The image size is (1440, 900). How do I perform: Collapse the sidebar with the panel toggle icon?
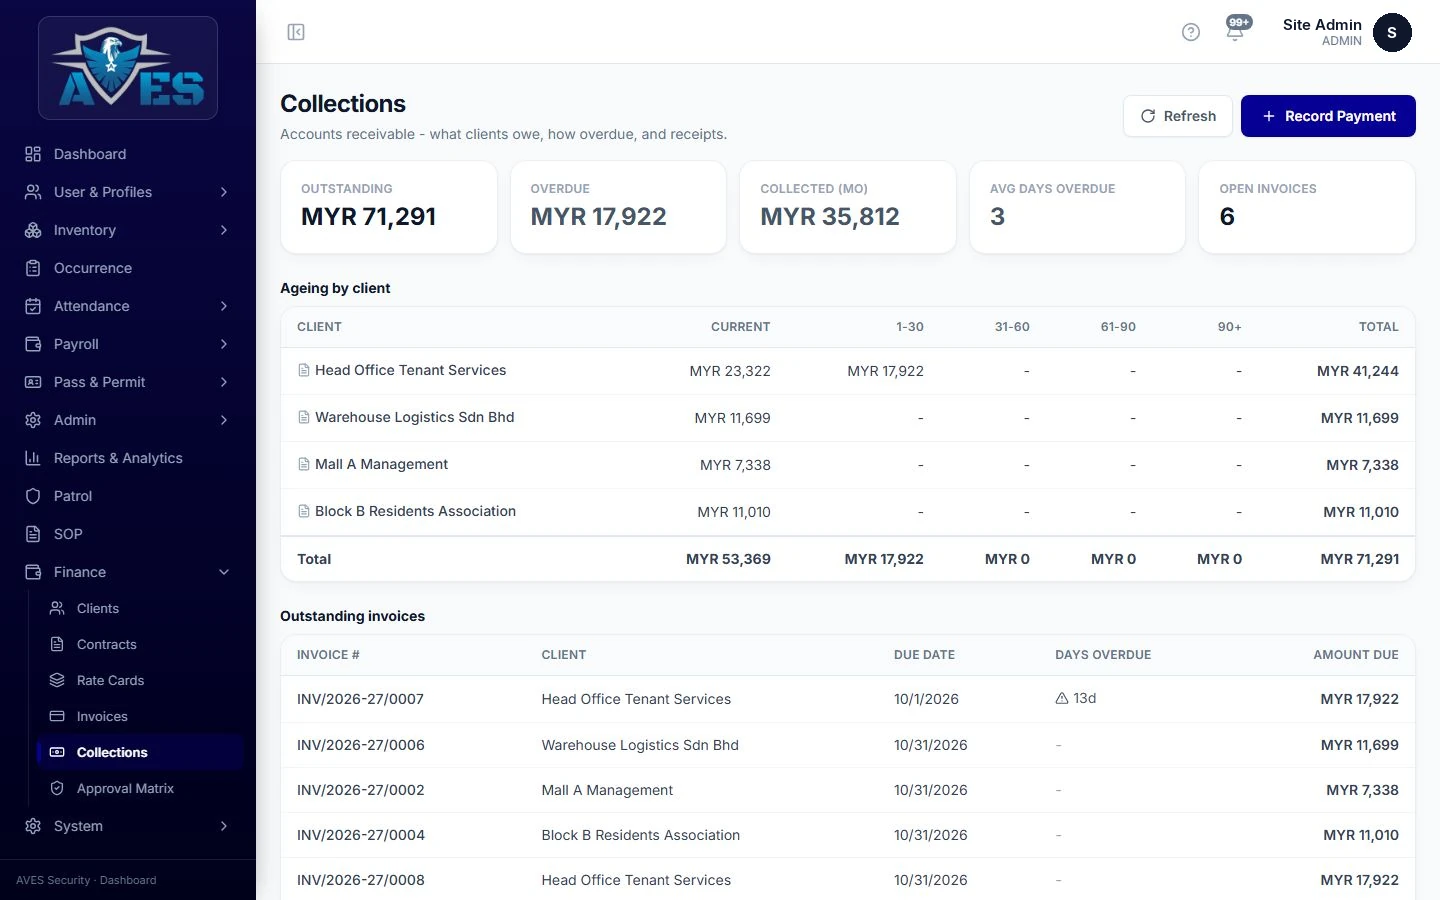pyautogui.click(x=296, y=32)
